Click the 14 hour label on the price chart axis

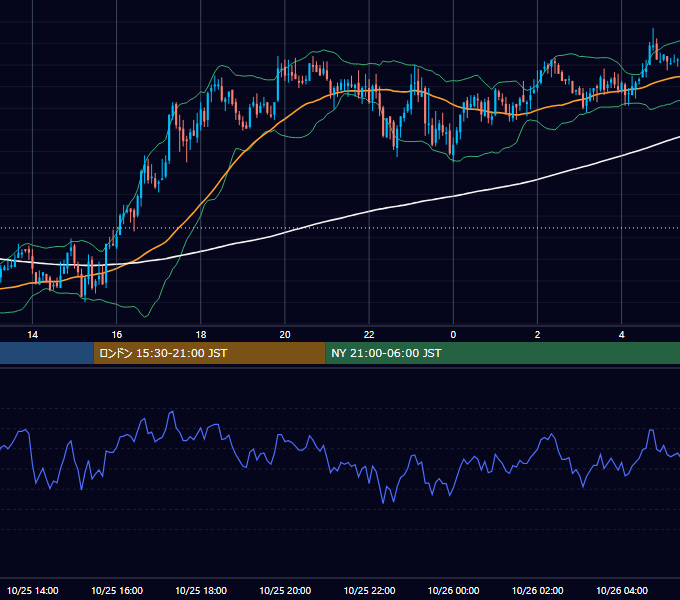click(33, 335)
